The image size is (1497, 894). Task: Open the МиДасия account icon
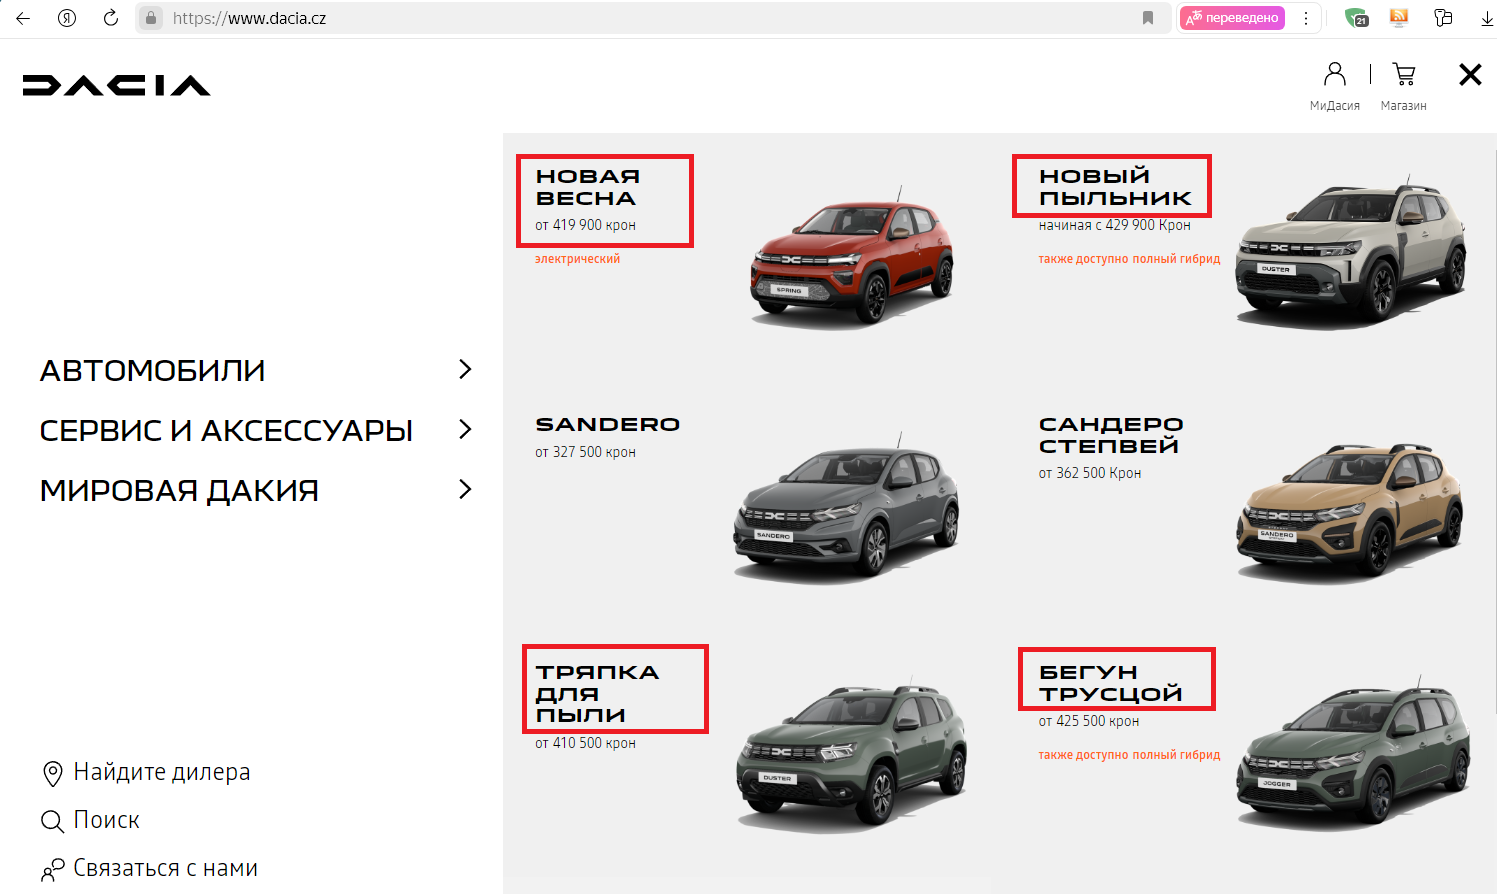[1335, 74]
